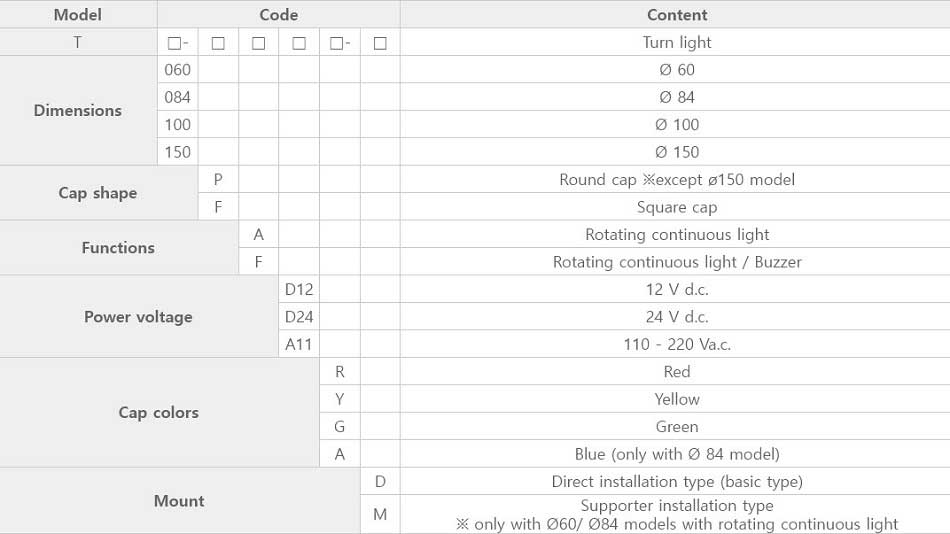Click the Power voltage row label
Image resolution: width=950 pixels, height=534 pixels.
[x=138, y=317]
